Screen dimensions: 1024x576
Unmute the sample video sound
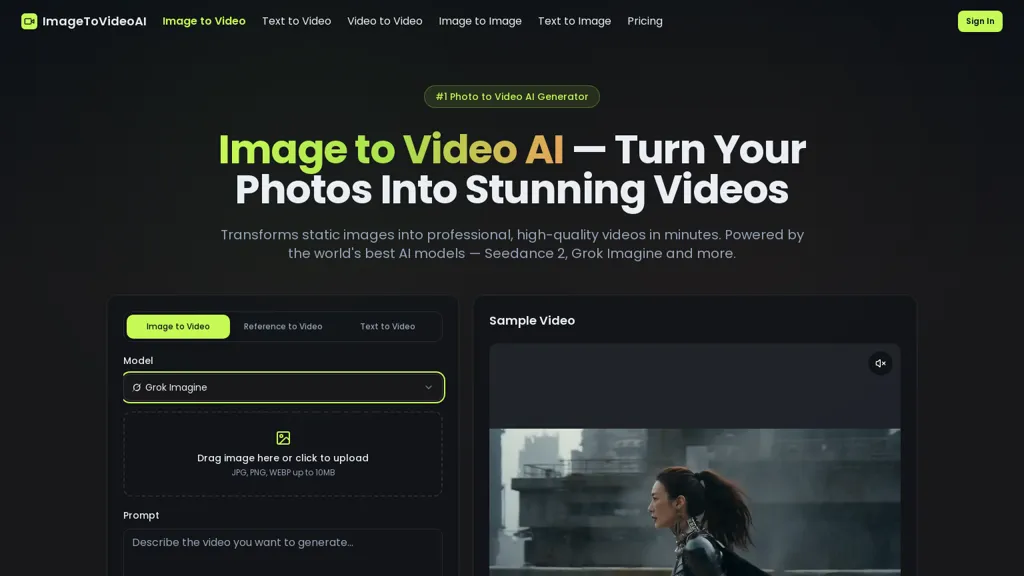[880, 363]
